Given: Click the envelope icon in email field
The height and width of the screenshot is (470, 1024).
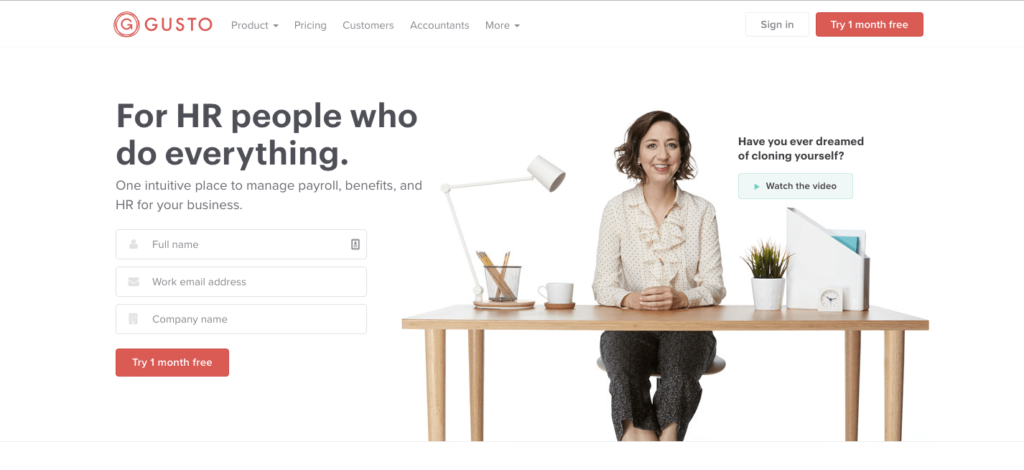Looking at the screenshot, I should [x=133, y=282].
